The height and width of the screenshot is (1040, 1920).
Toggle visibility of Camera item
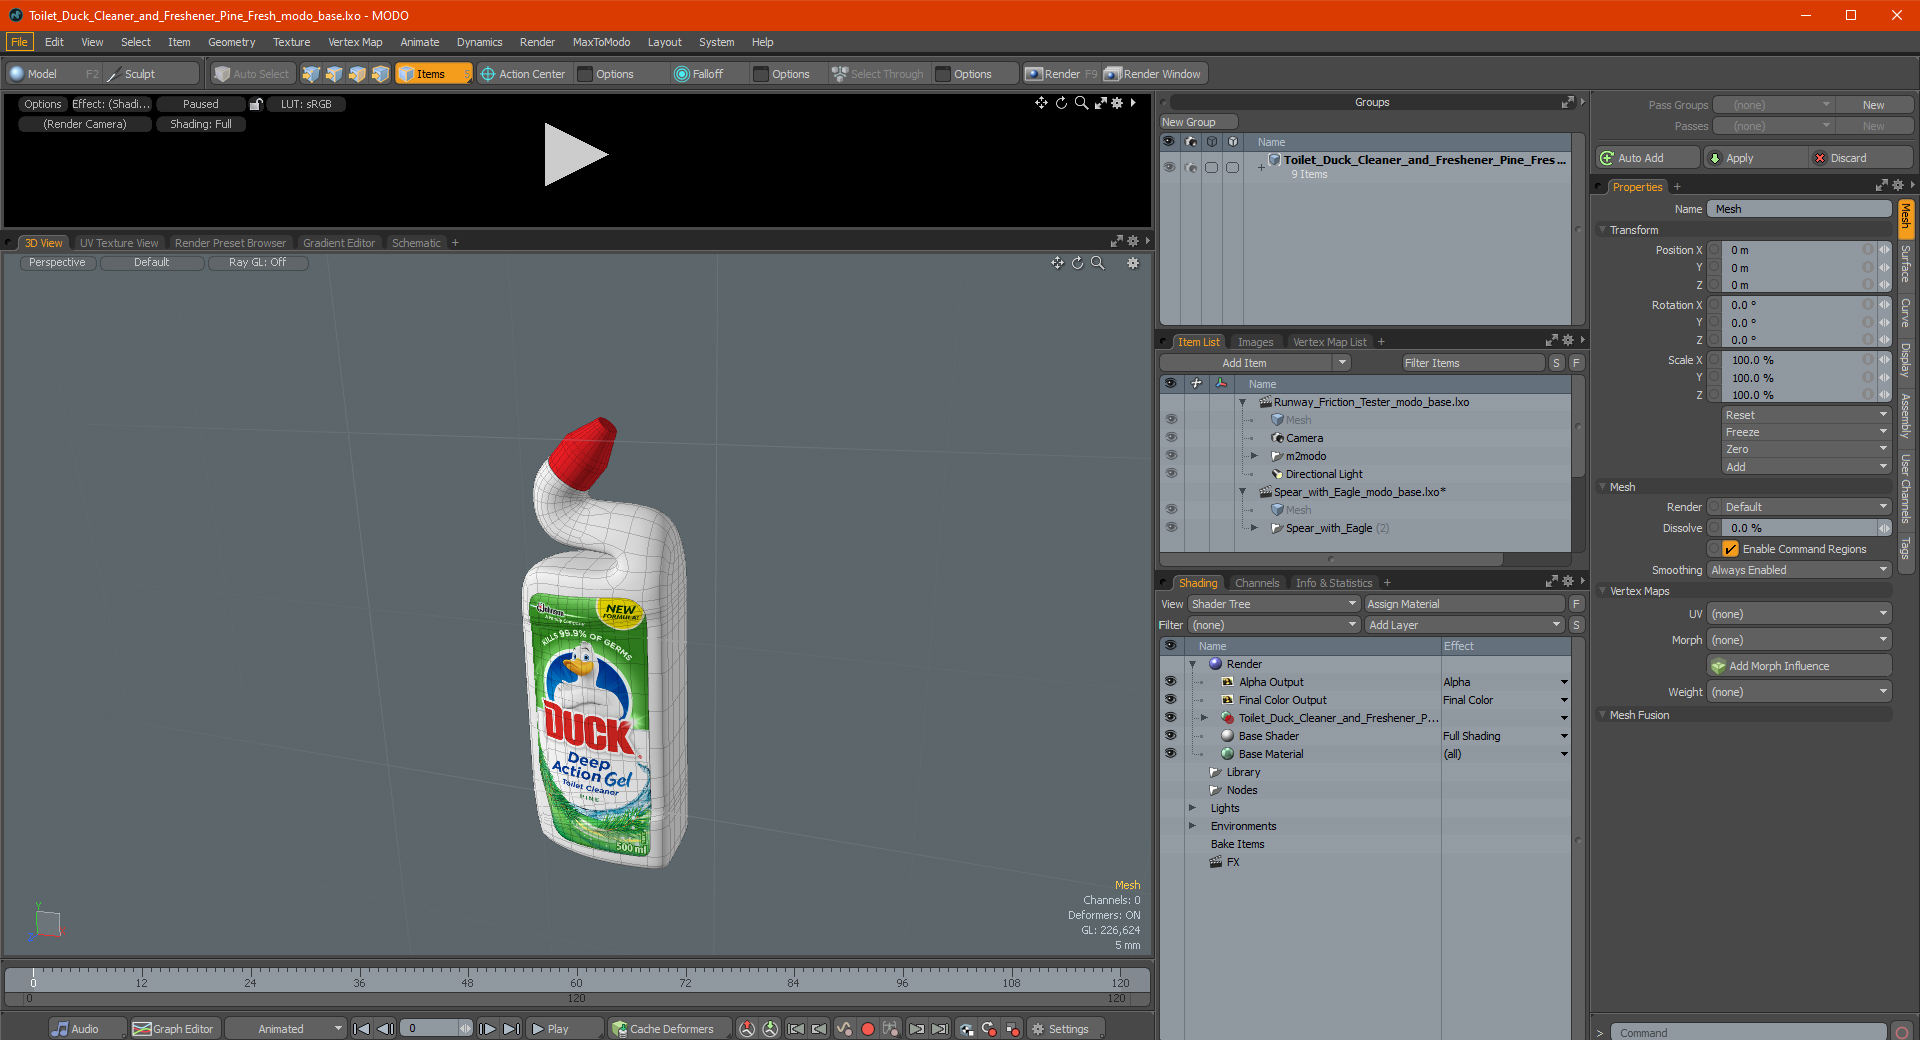pos(1171,438)
